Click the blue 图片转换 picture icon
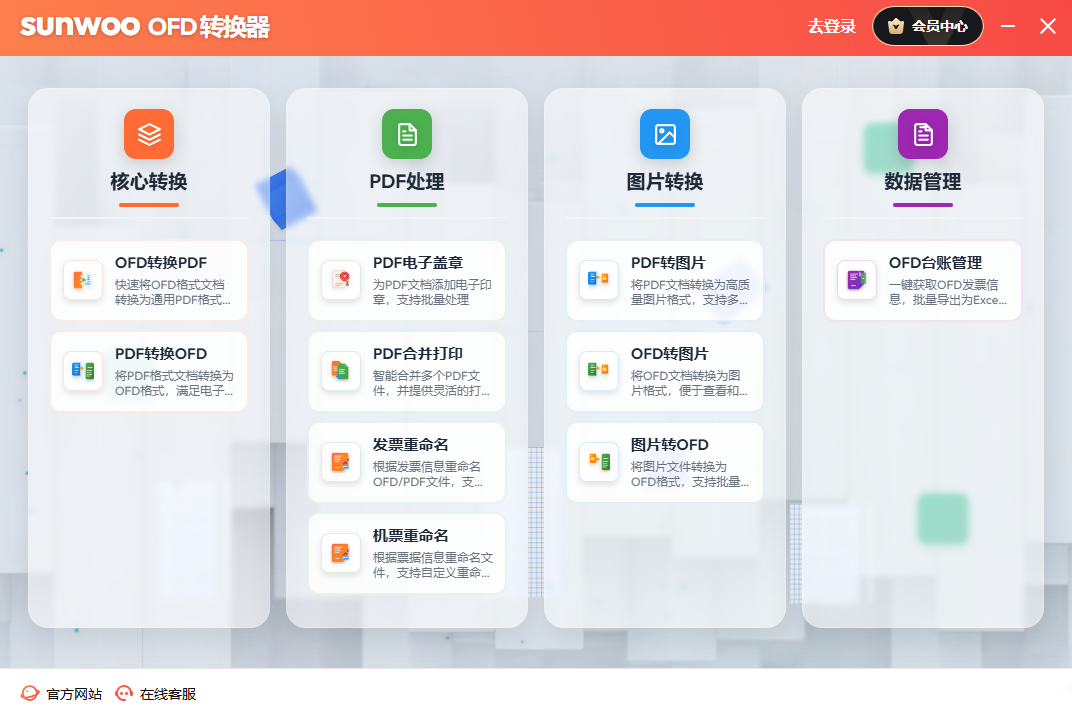Image resolution: width=1072 pixels, height=713 pixels. pos(665,134)
